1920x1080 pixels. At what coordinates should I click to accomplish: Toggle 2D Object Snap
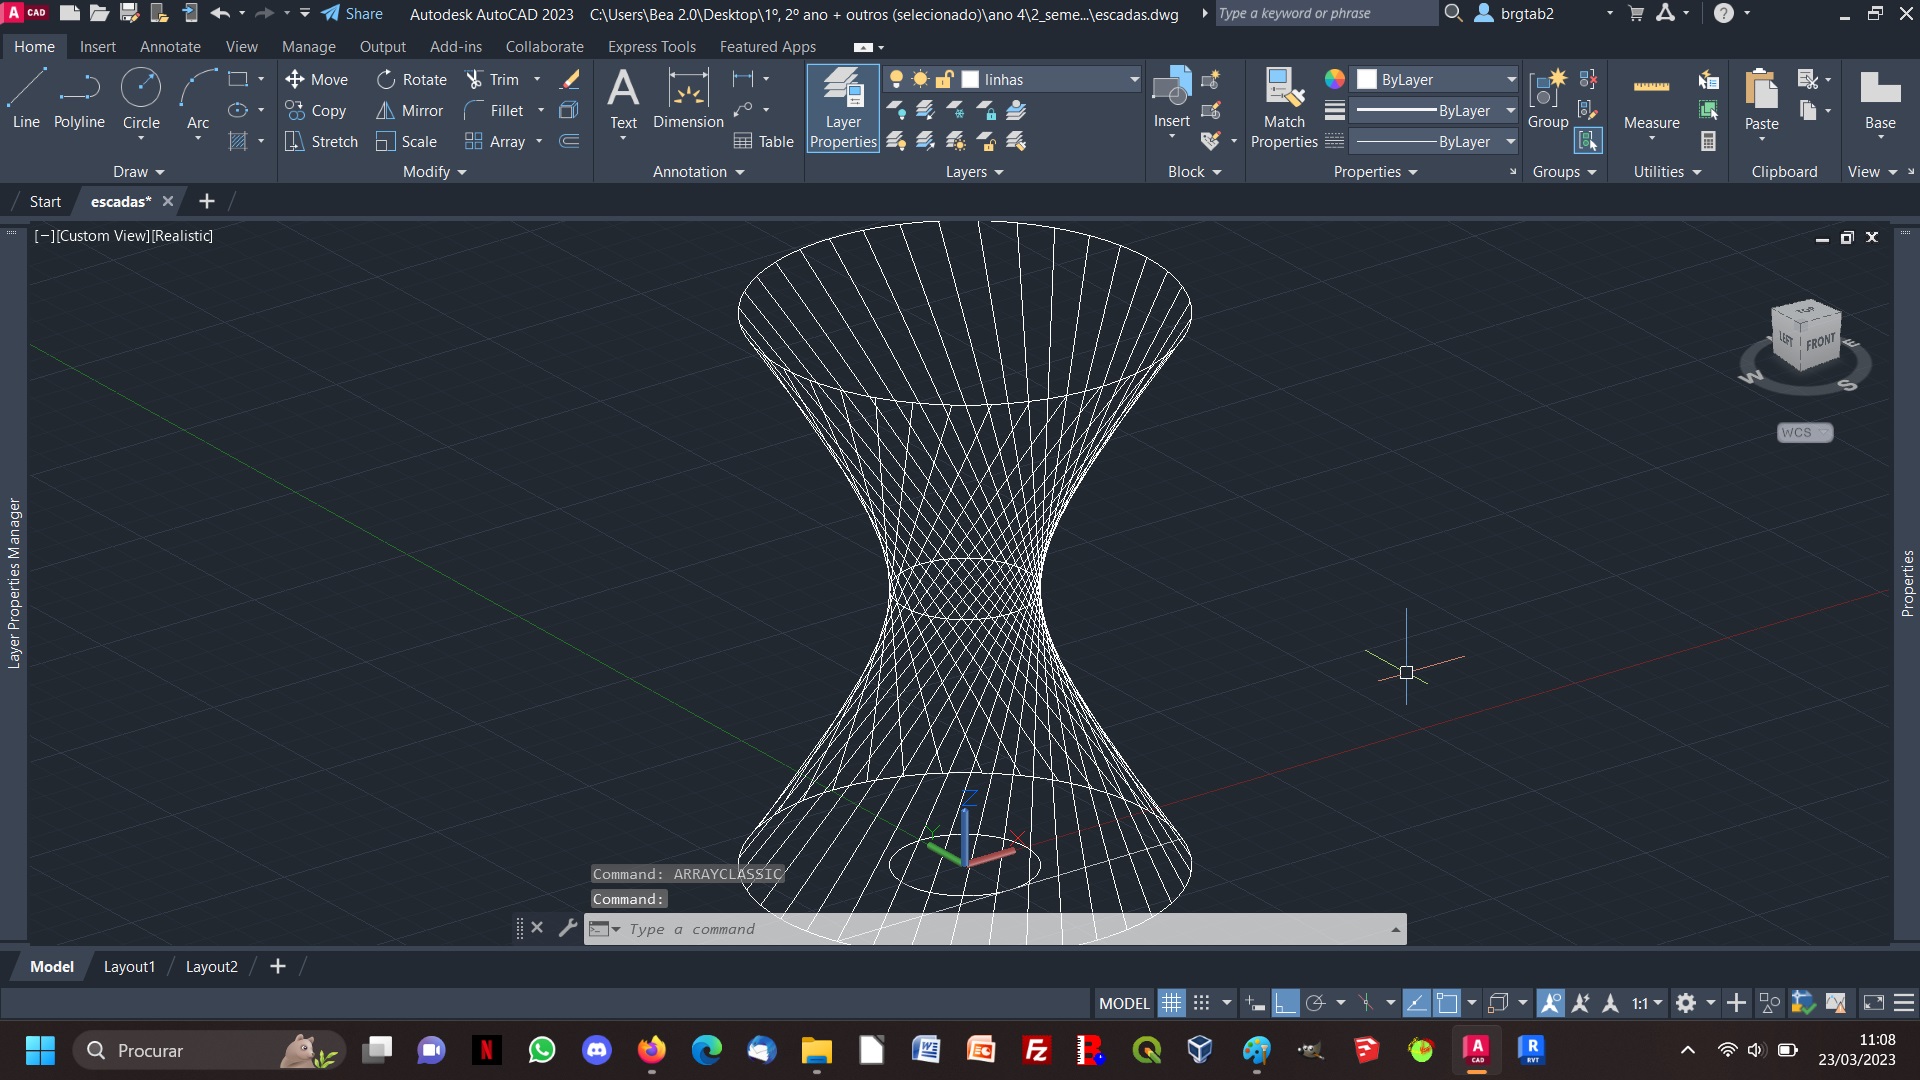pyautogui.click(x=1447, y=1003)
